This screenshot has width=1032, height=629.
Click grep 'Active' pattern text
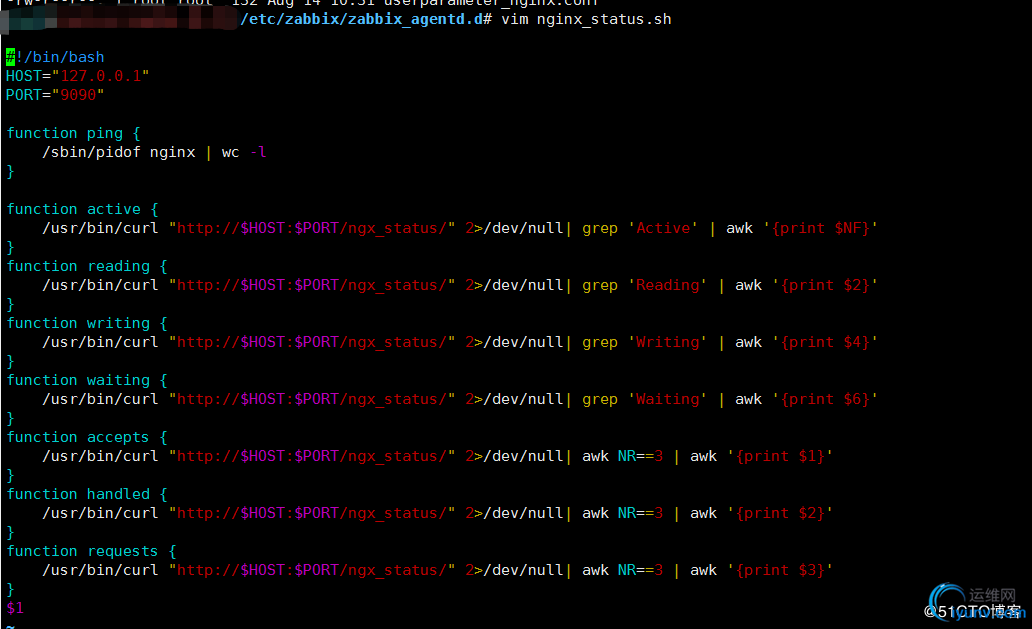(640, 228)
